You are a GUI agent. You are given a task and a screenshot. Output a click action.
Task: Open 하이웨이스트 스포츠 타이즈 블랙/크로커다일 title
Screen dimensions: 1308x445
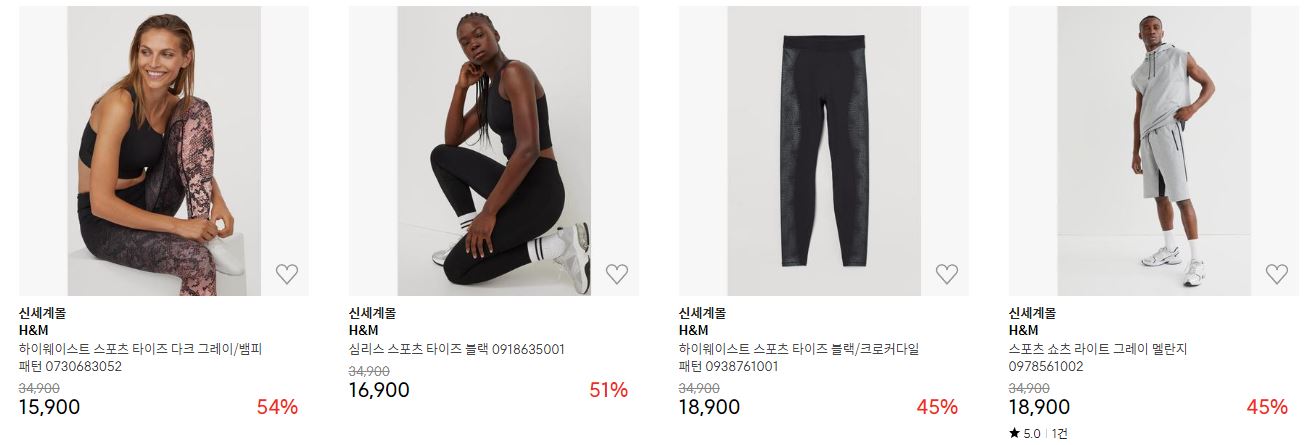(799, 358)
